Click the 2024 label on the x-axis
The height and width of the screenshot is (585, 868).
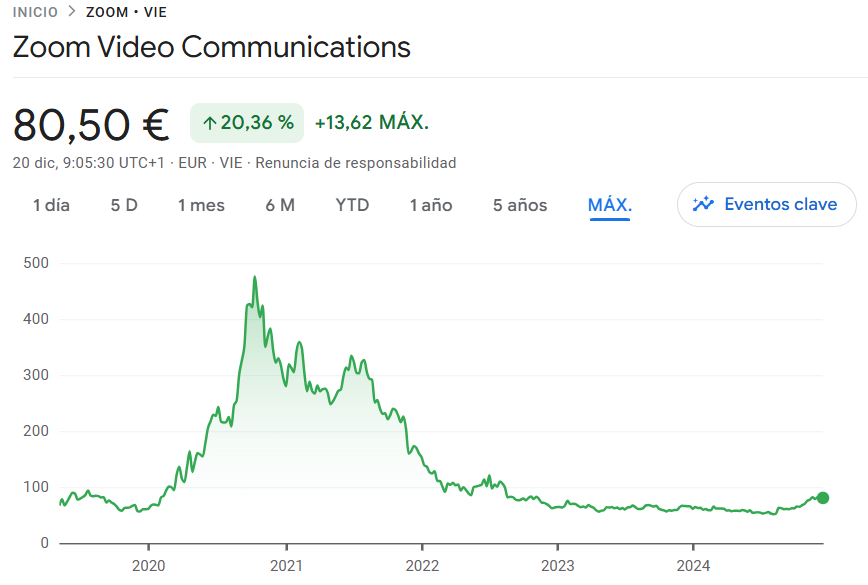coord(694,566)
